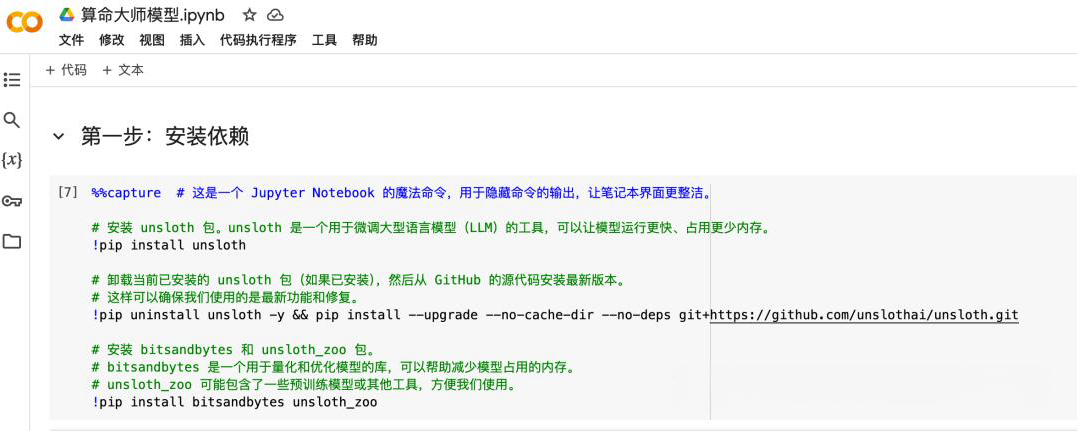
Task: Open the search (find and replace) sidebar icon
Action: click(x=12, y=120)
